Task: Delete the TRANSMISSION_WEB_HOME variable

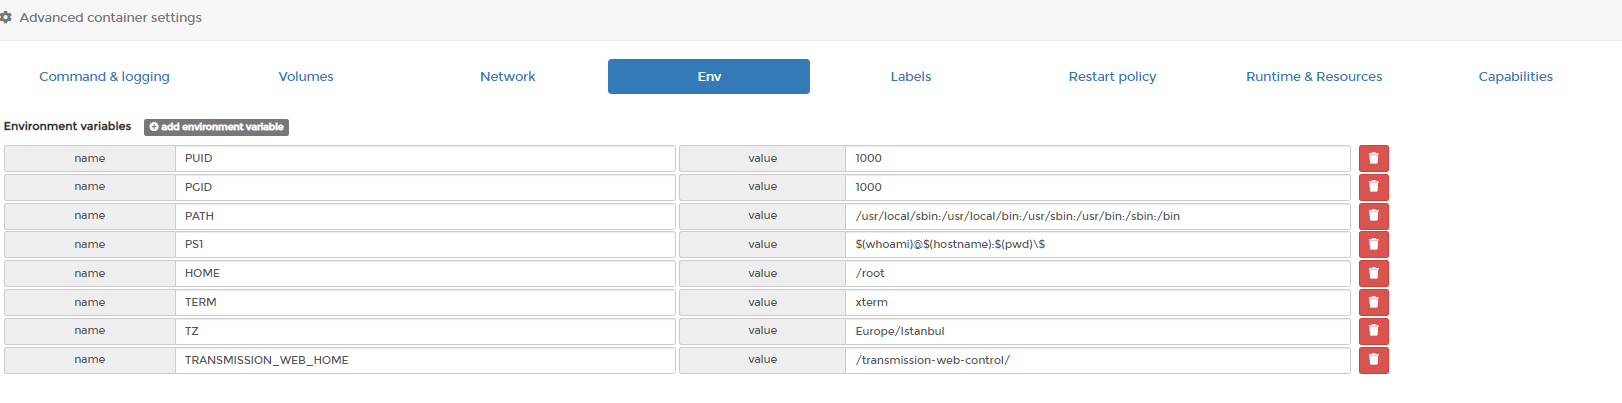Action: (x=1373, y=360)
